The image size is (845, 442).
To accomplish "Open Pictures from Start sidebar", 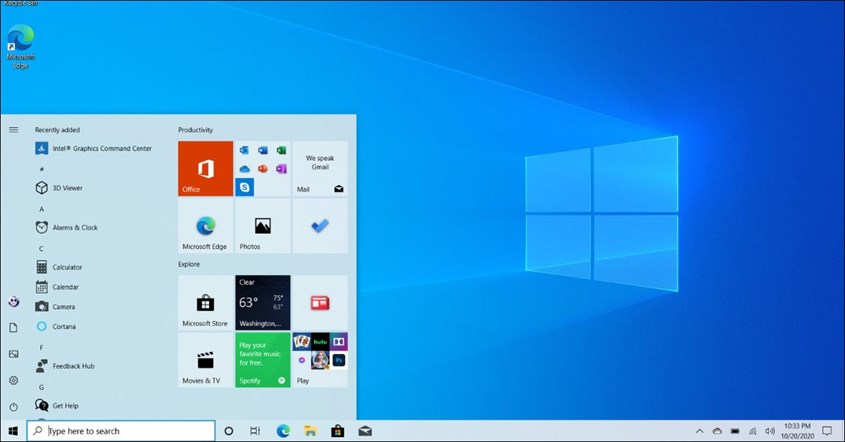I will click(x=13, y=354).
